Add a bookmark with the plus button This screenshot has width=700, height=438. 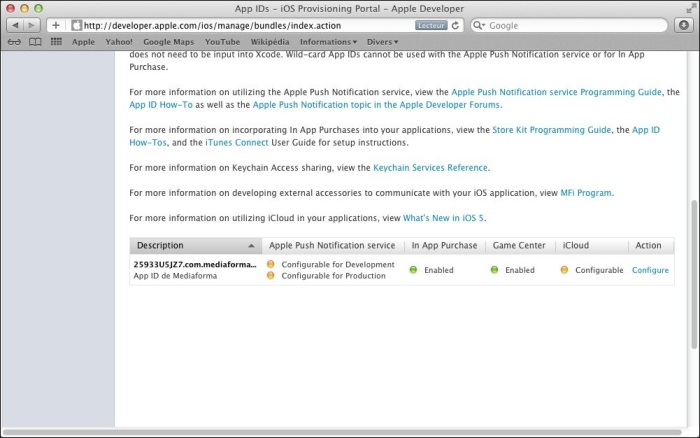point(56,25)
